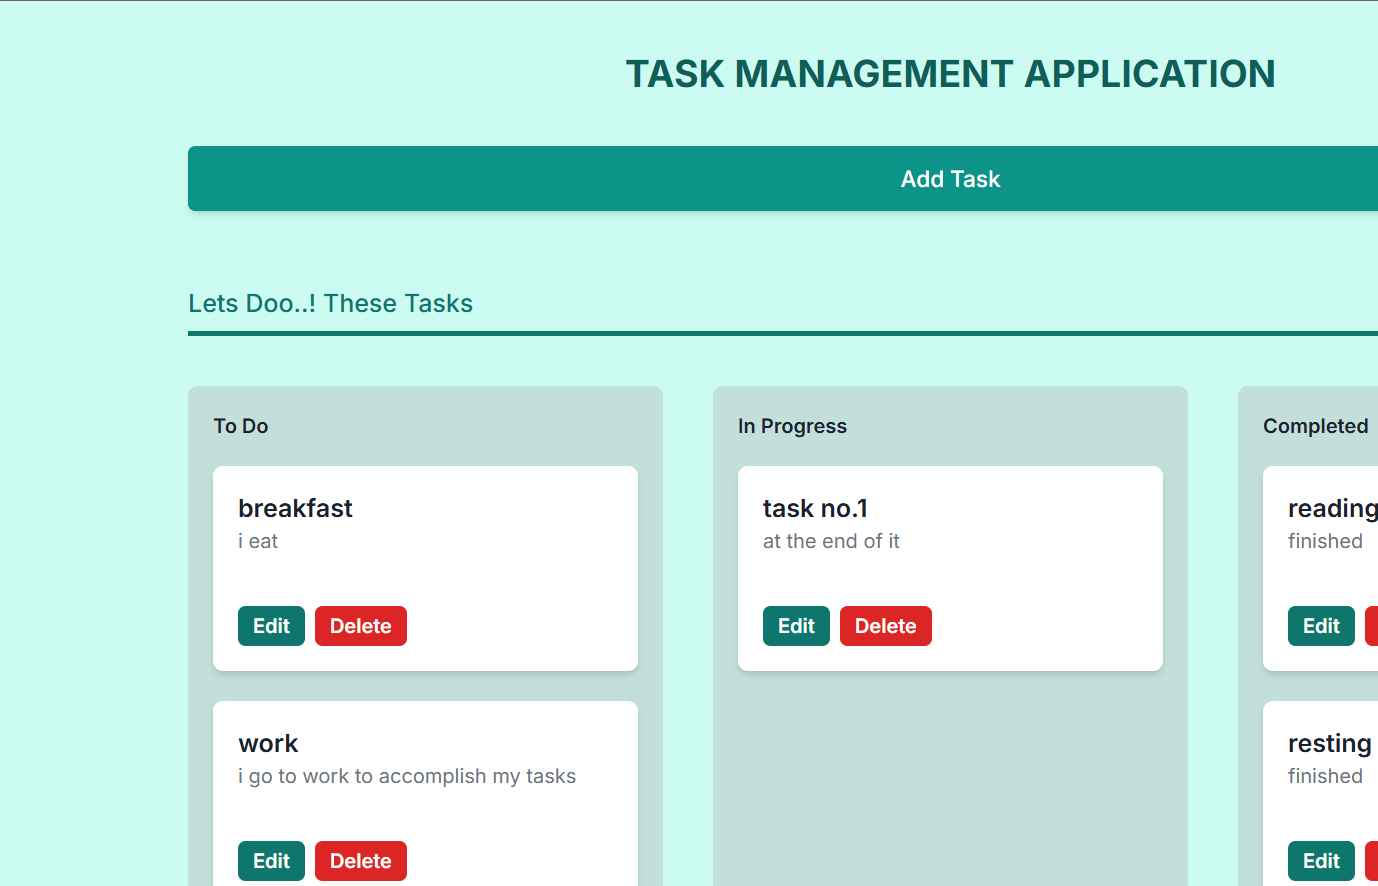The width and height of the screenshot is (1378, 886).
Task: Edit the resting task
Action: pyautogui.click(x=1321, y=861)
